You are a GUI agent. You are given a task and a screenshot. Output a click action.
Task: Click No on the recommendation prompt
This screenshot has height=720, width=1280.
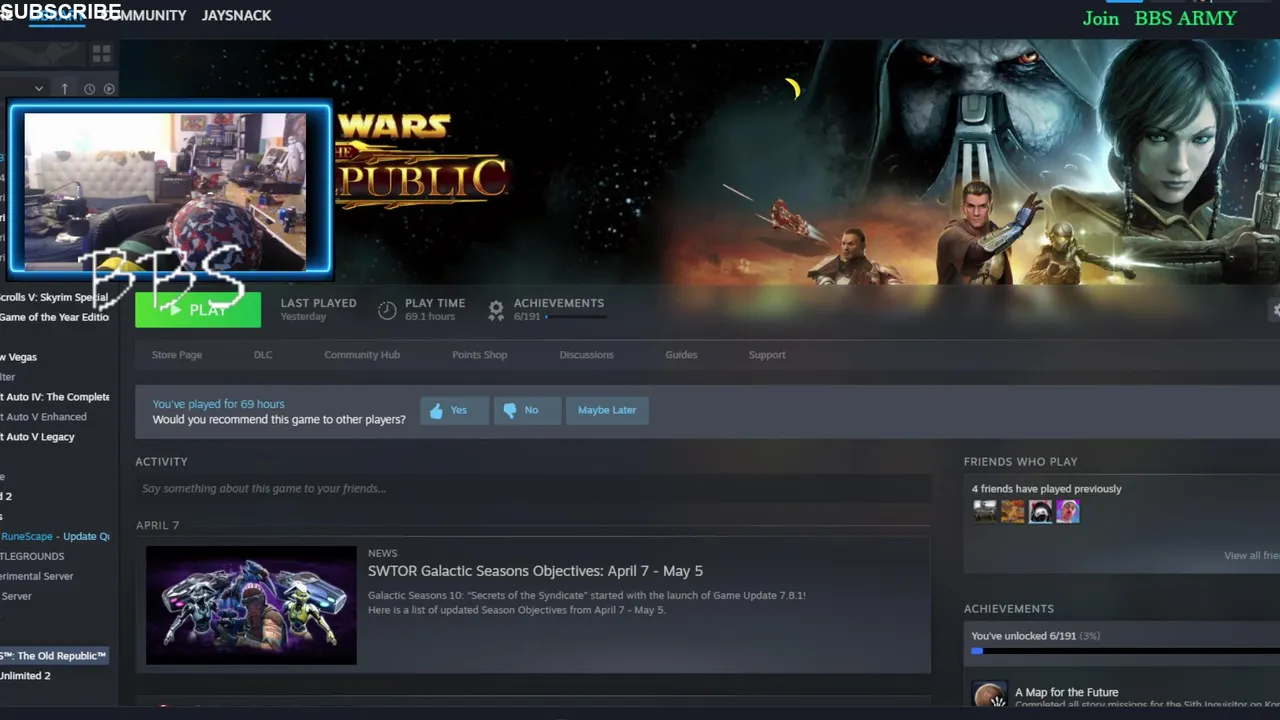[527, 410]
